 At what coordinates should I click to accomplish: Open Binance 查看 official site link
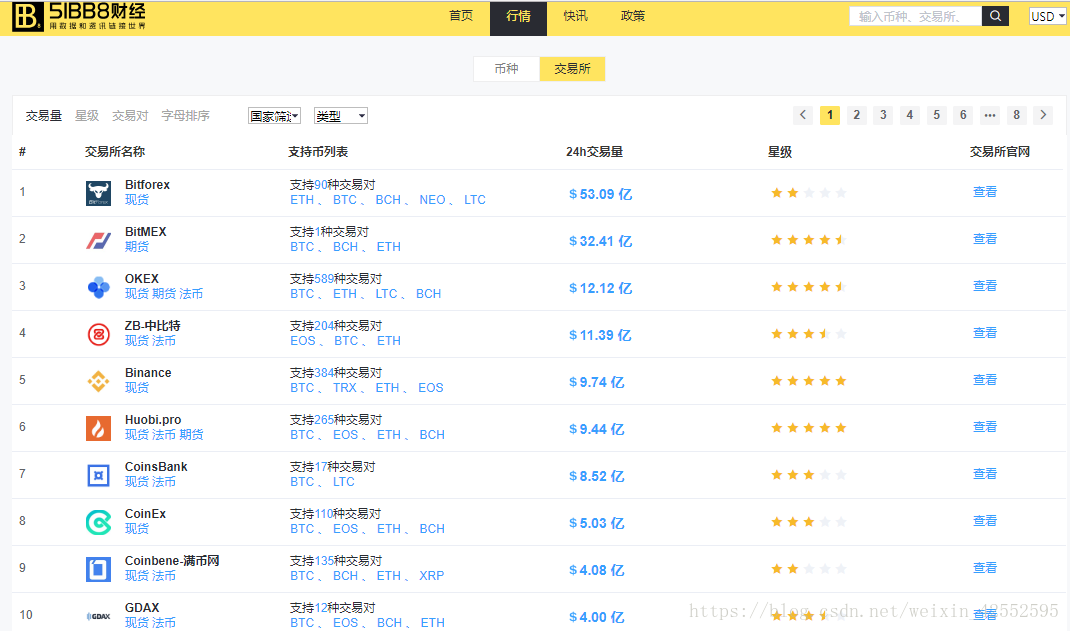985,380
